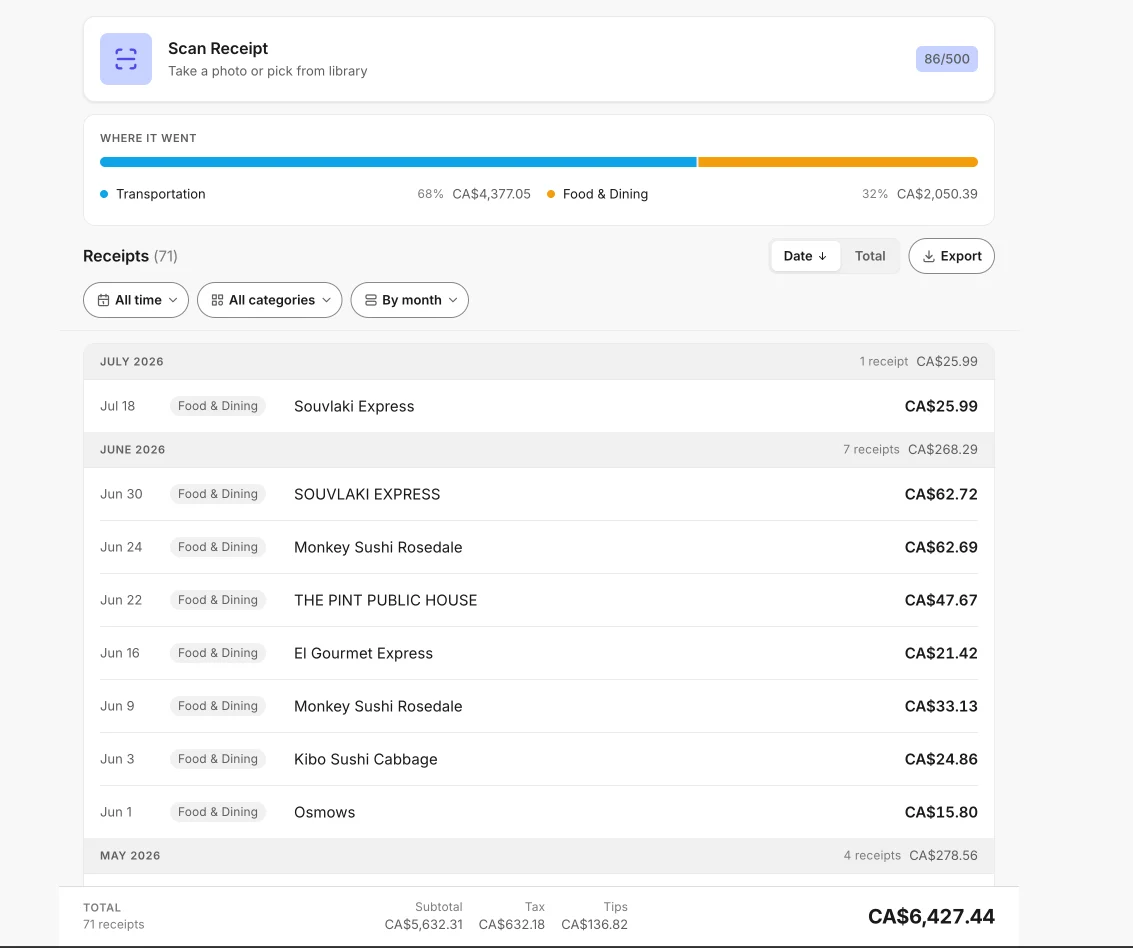The width and height of the screenshot is (1133, 948).
Task: Open the All categories chevron dropdown
Action: [327, 300]
